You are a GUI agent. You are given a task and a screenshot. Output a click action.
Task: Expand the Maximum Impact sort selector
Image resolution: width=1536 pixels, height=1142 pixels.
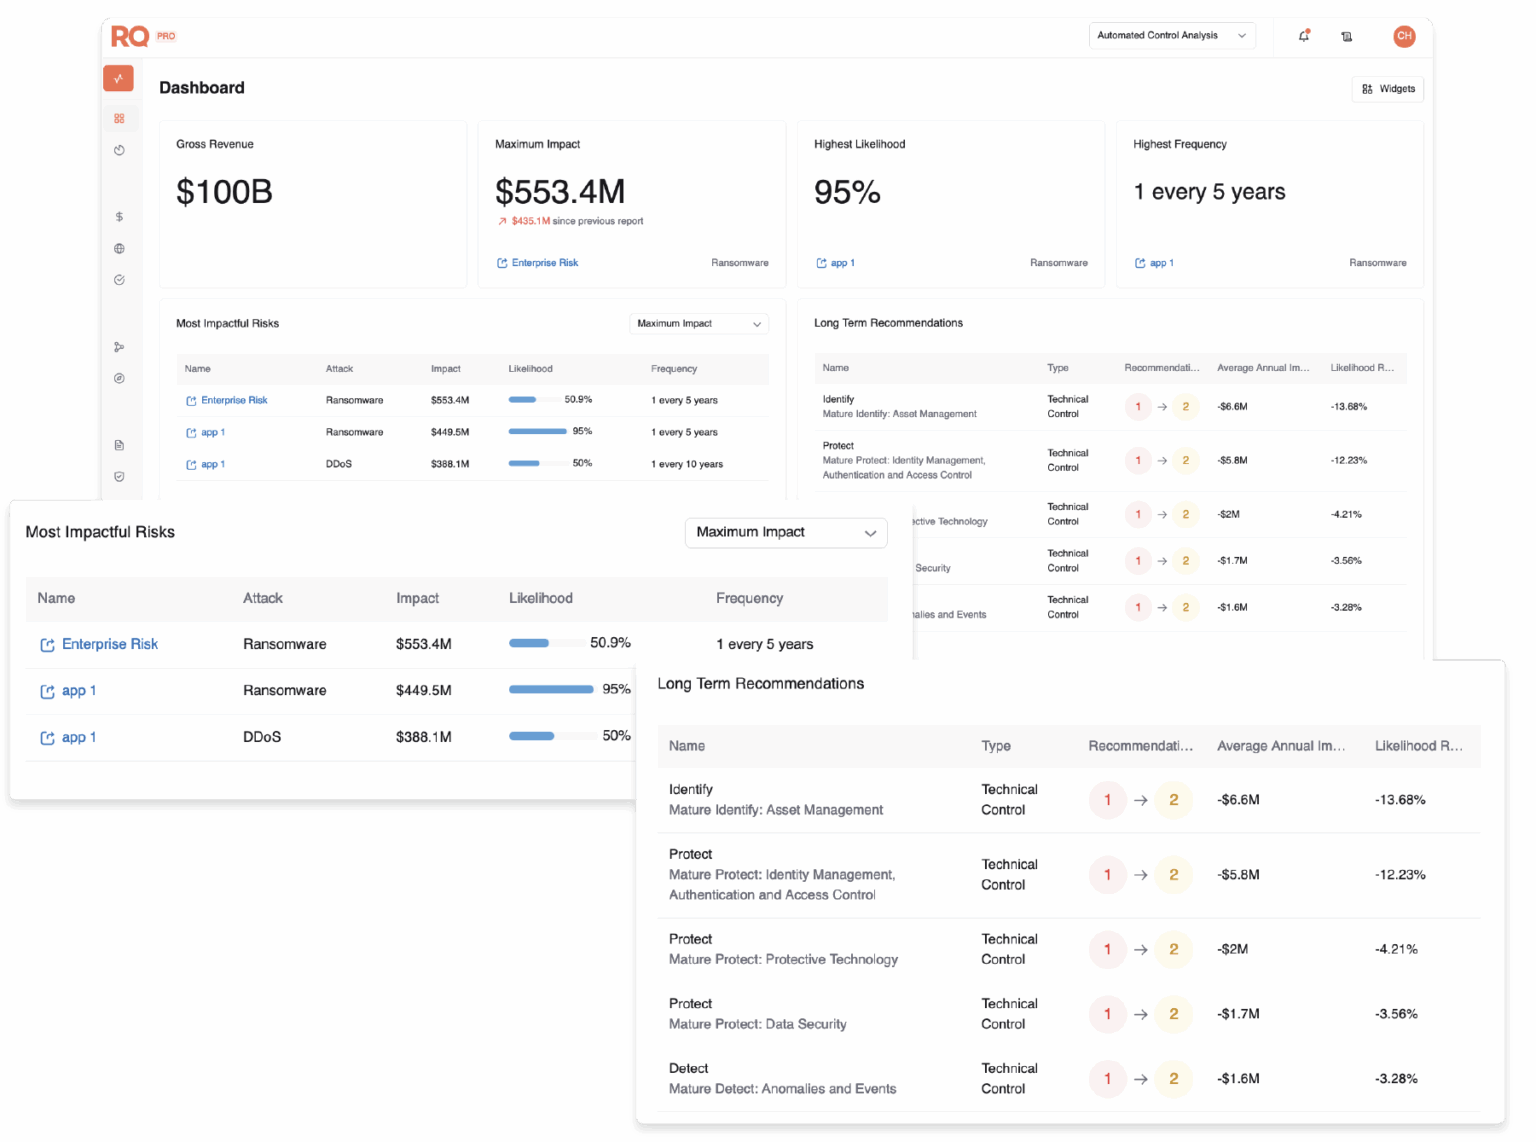(698, 323)
